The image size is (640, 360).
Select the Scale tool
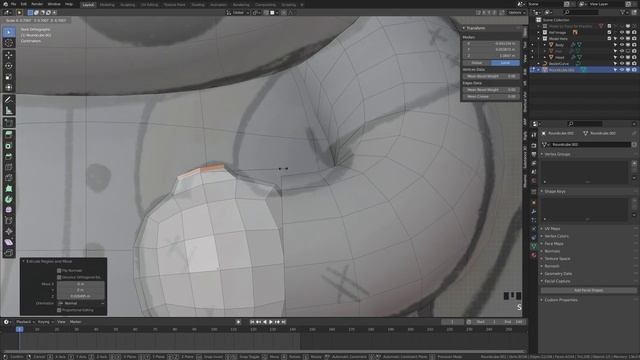(9, 77)
